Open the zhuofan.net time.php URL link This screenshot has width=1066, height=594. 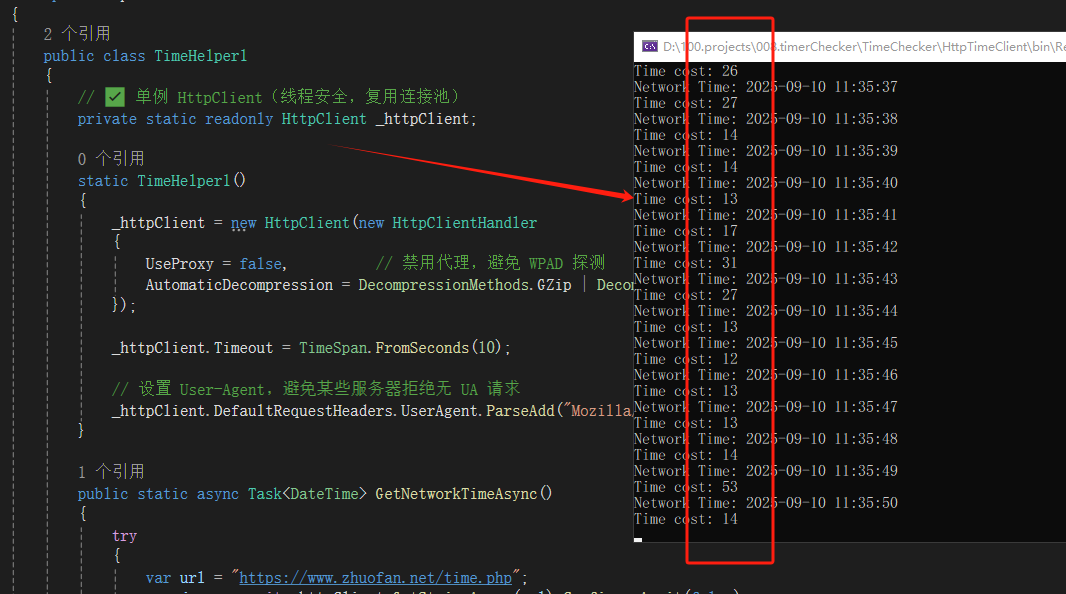pos(375,578)
